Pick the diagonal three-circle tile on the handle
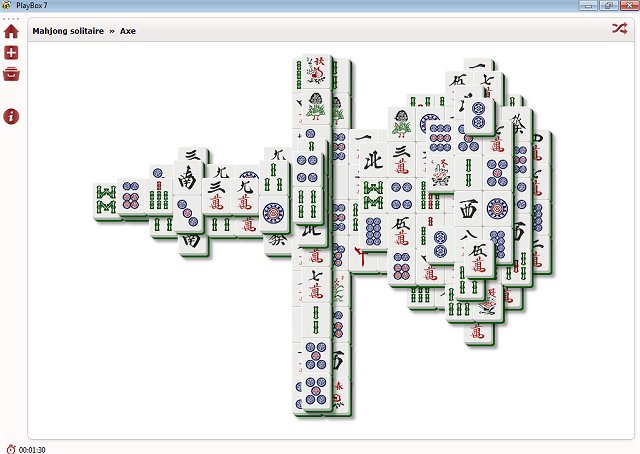640x454 pixels. [x=188, y=214]
